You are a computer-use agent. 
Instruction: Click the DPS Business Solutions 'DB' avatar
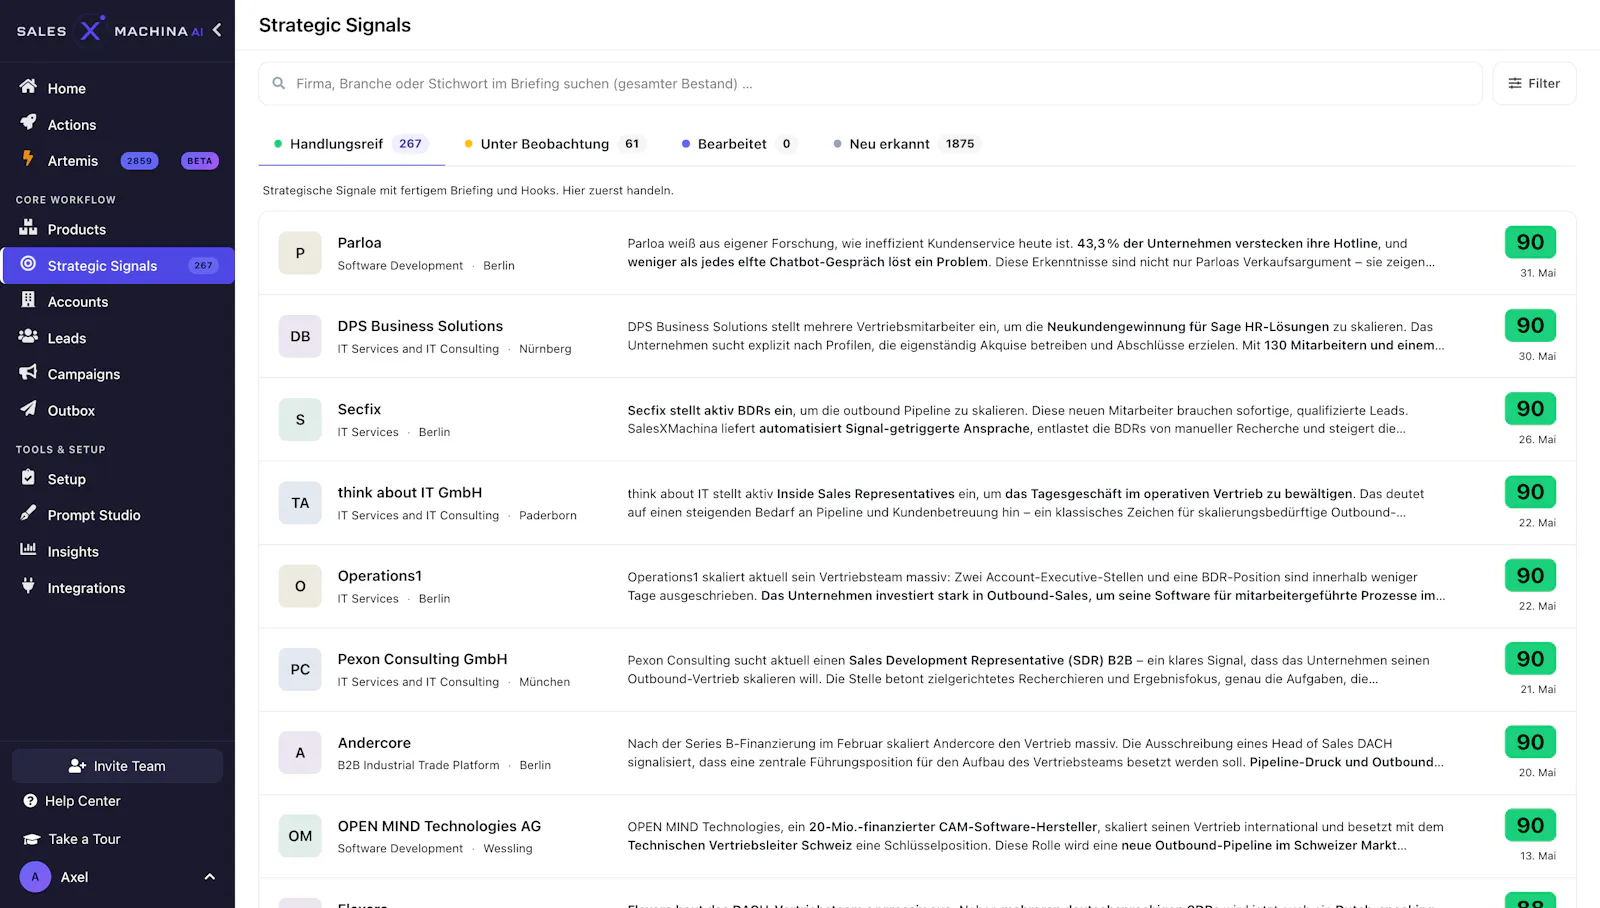pos(300,337)
